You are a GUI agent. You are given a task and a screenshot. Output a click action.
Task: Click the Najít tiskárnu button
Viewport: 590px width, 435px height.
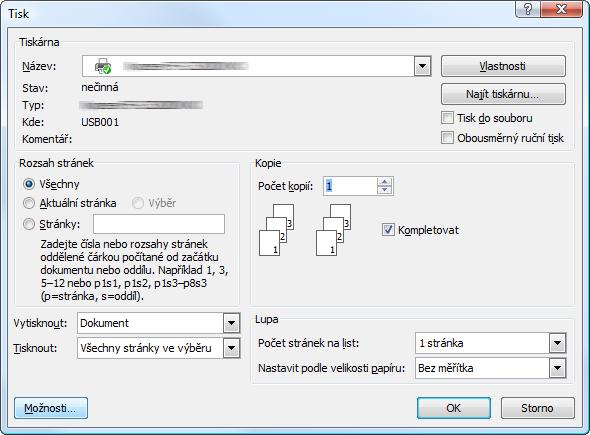click(503, 94)
